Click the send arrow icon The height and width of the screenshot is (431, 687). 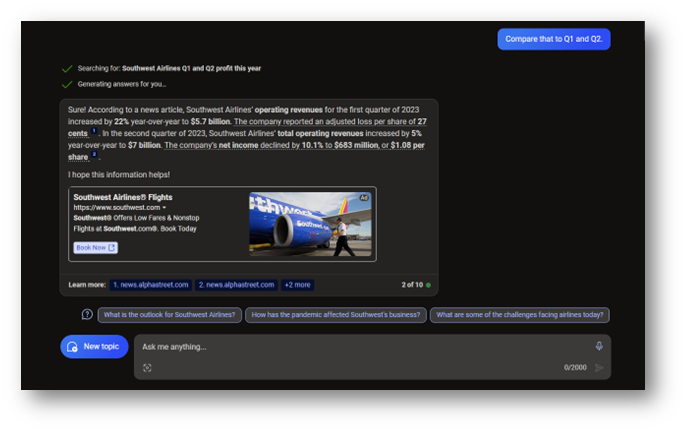(x=599, y=368)
